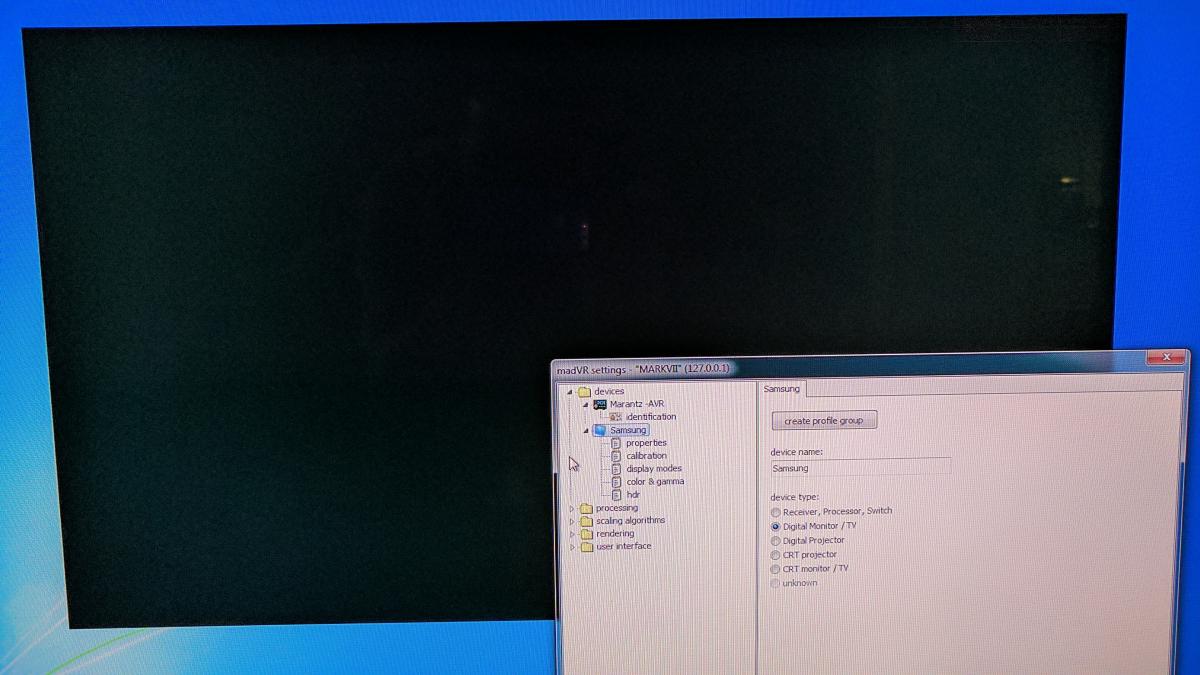Click the processing folder icon
This screenshot has width=1200, height=675.
(x=586, y=508)
